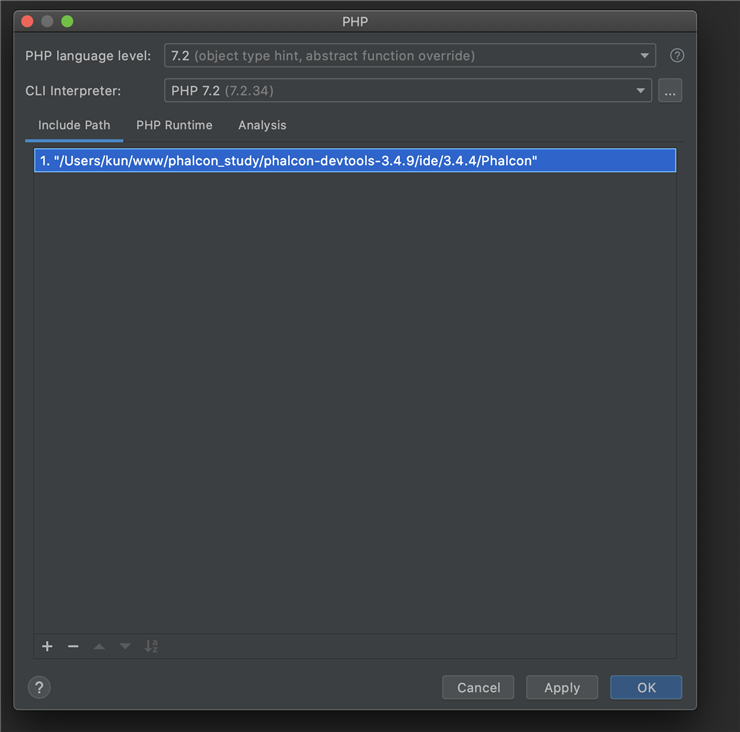Browse CLI interpreters with ellipsis button

pyautogui.click(x=670, y=91)
